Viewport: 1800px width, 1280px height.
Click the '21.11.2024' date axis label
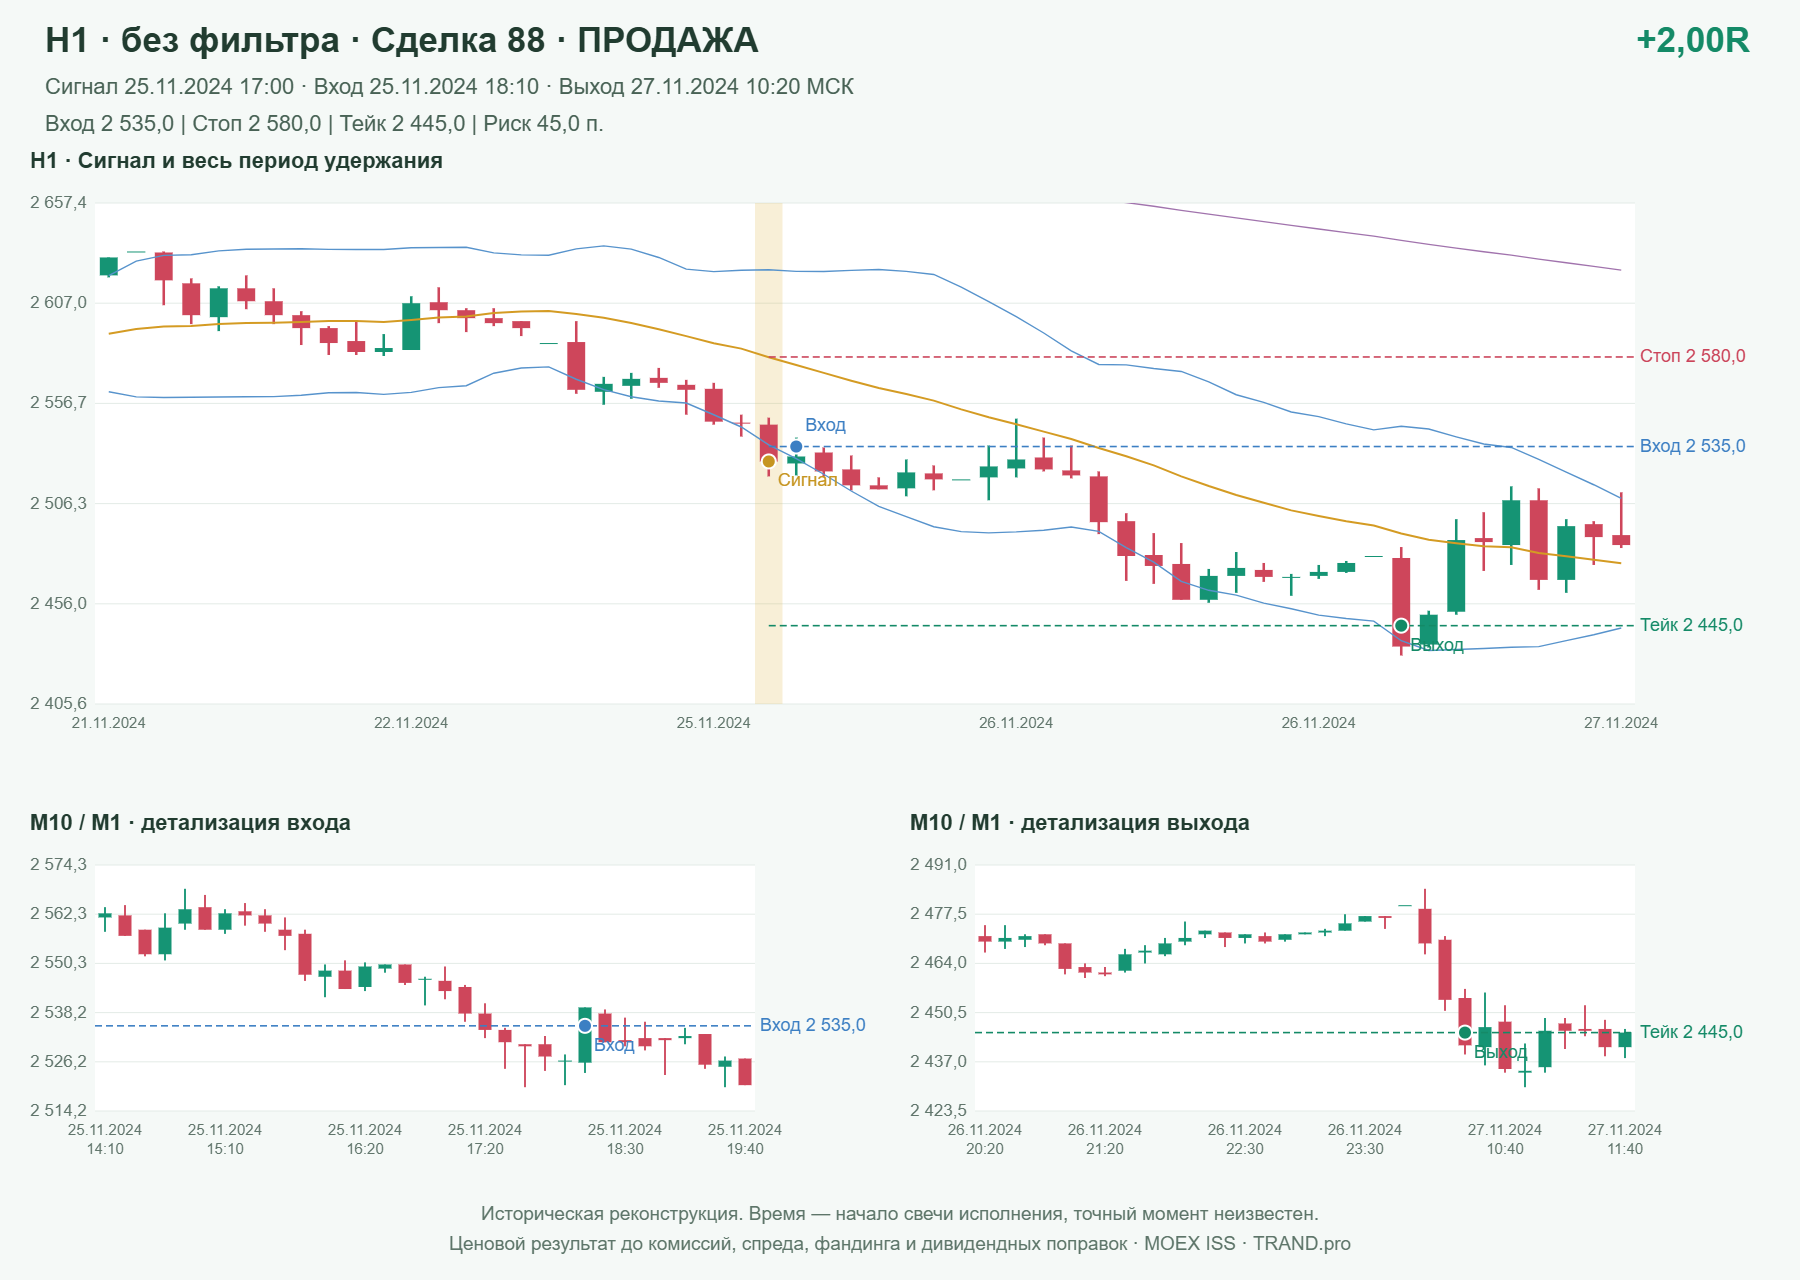108,723
